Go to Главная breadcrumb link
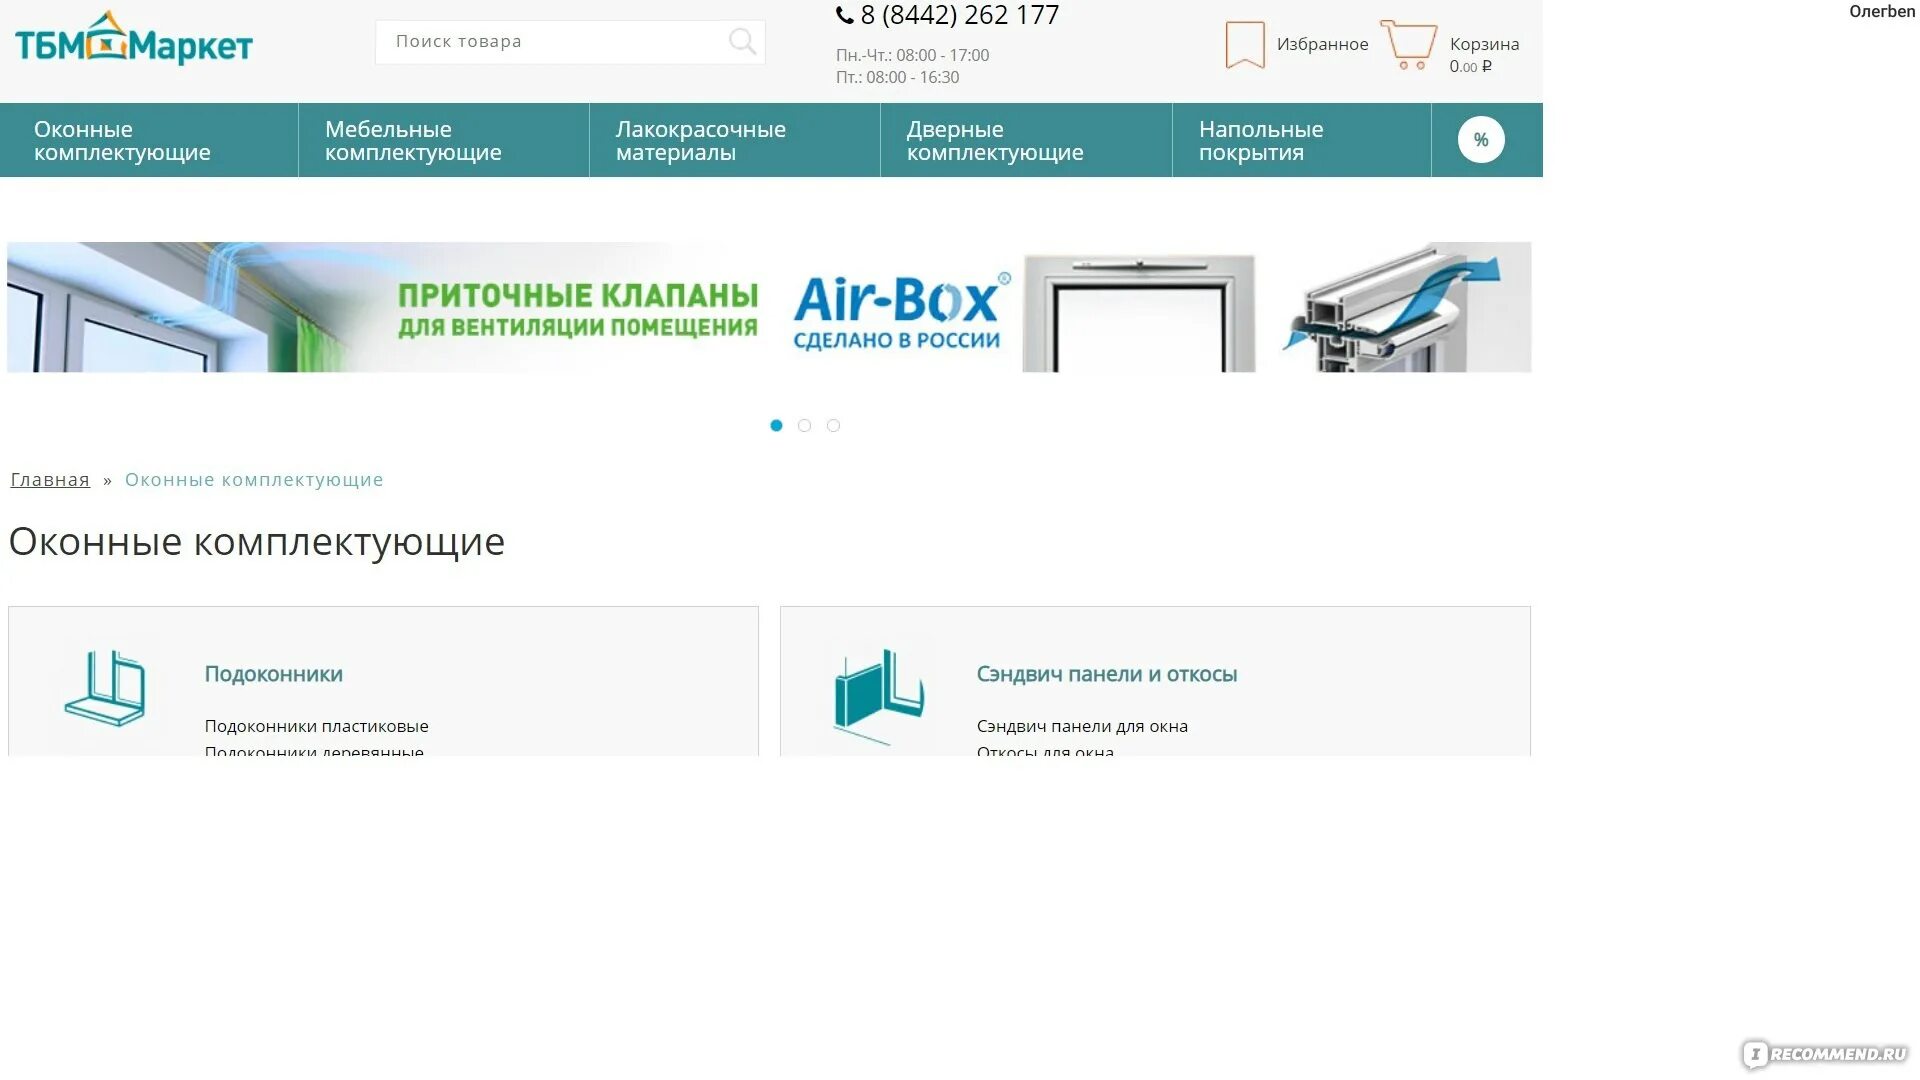 tap(50, 480)
